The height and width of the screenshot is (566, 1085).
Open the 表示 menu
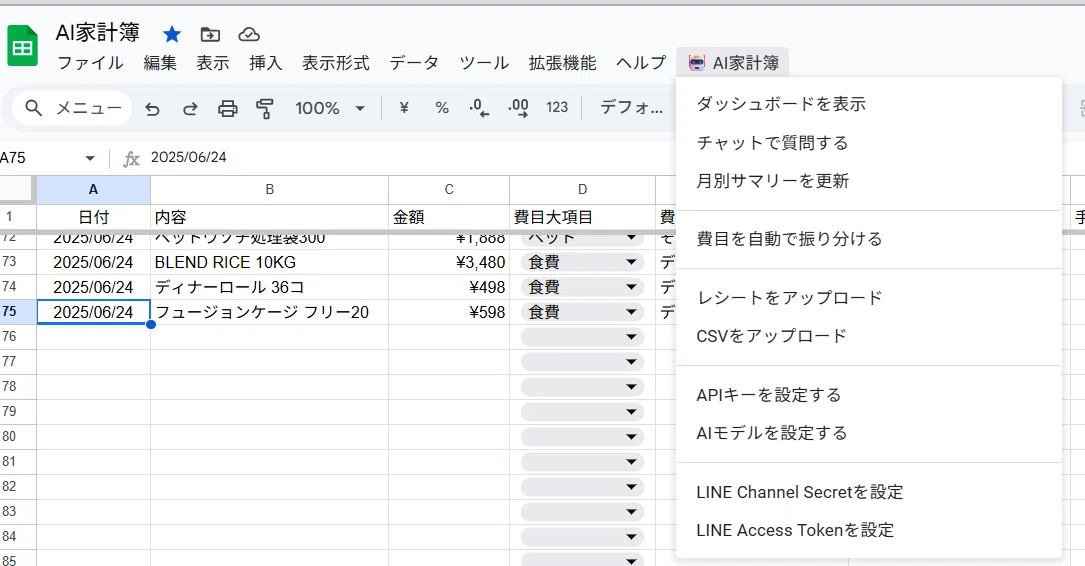(x=212, y=63)
